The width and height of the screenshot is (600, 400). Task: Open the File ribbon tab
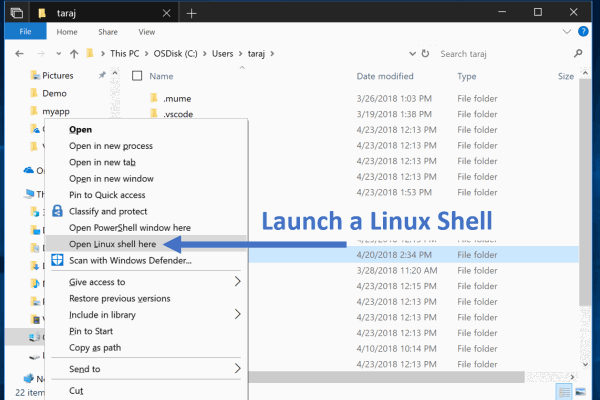[25, 32]
